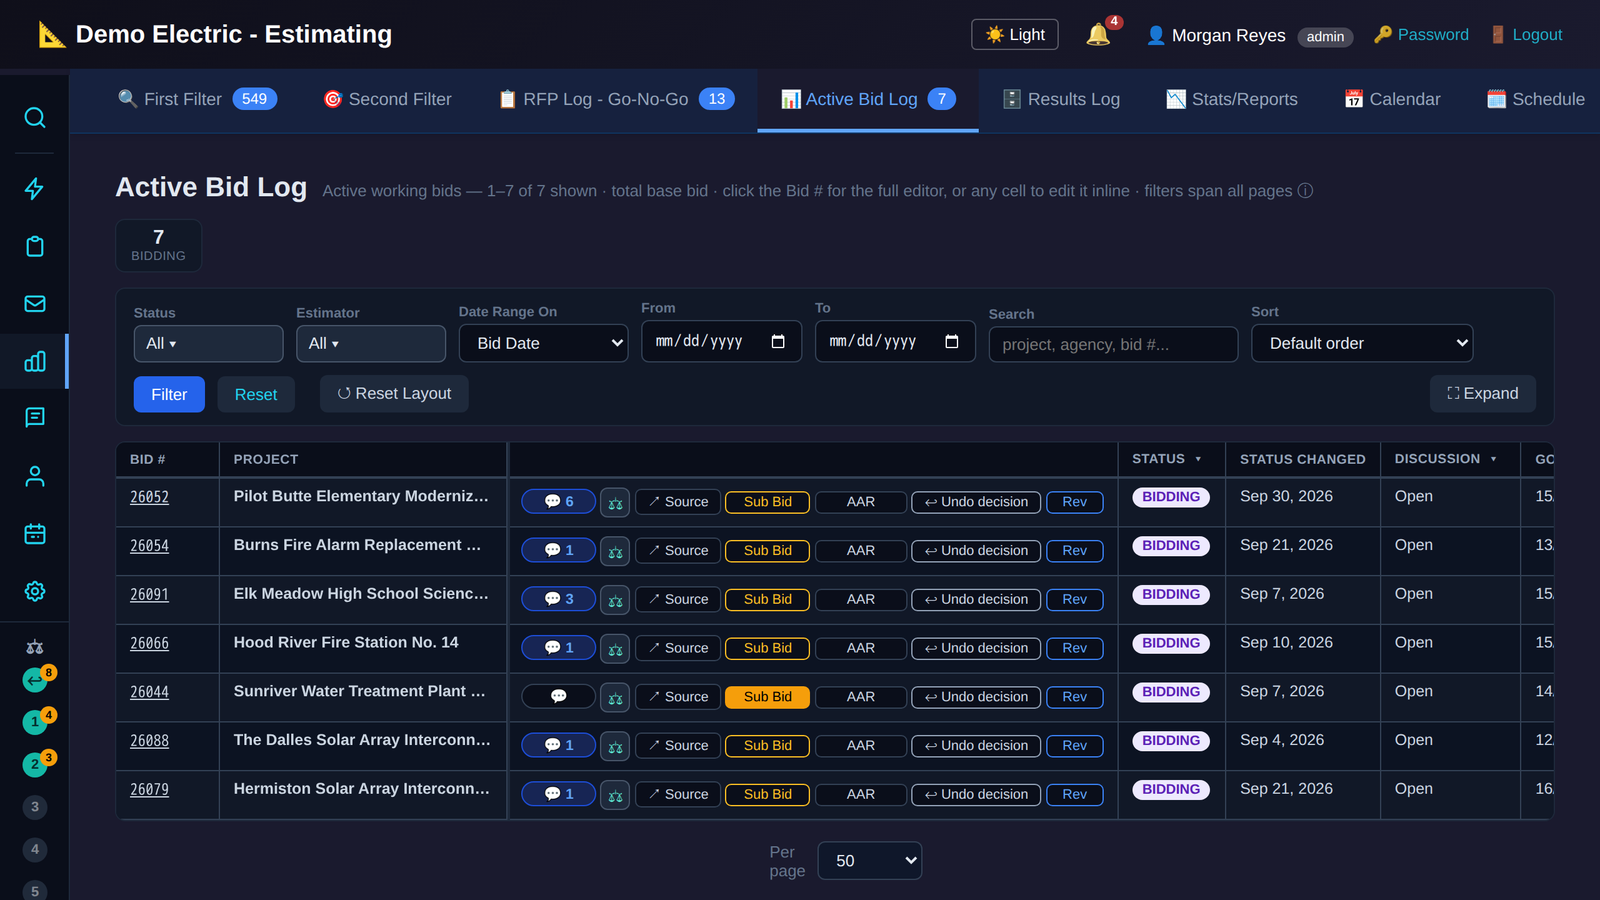Open the Estimator filter dropdown
This screenshot has width=1600, height=900.
click(371, 343)
